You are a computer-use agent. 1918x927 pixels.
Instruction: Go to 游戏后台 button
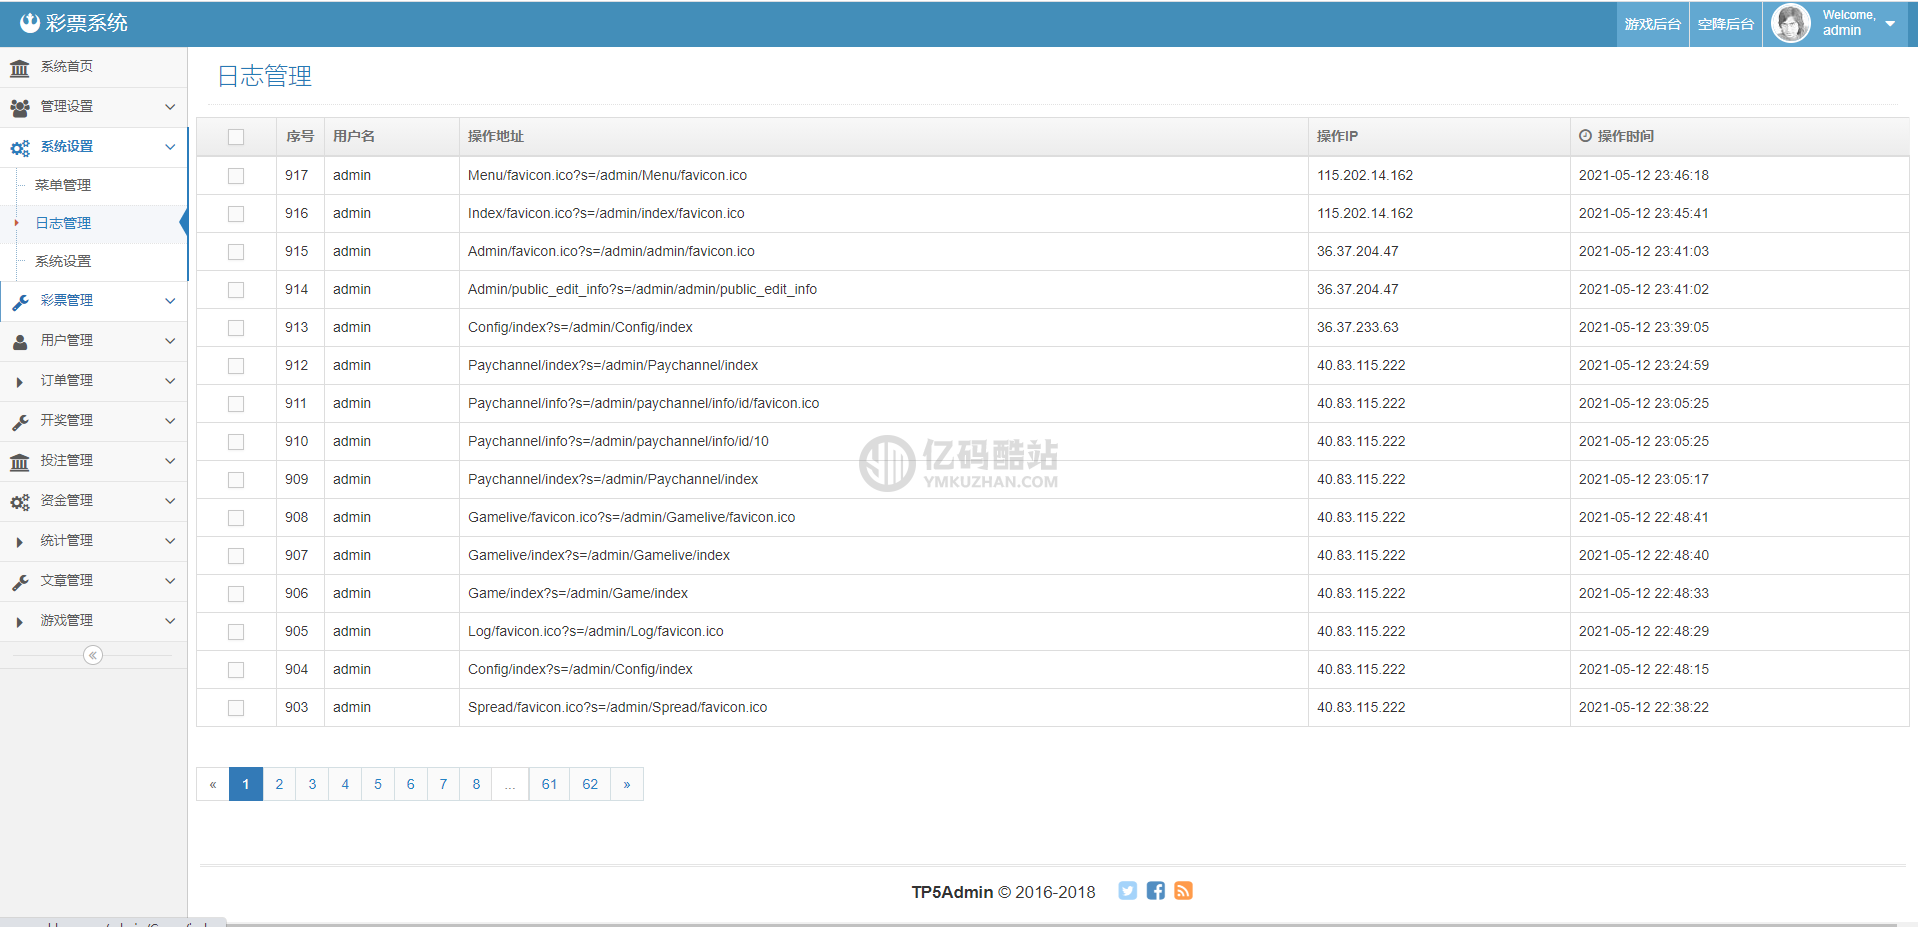click(x=1652, y=24)
